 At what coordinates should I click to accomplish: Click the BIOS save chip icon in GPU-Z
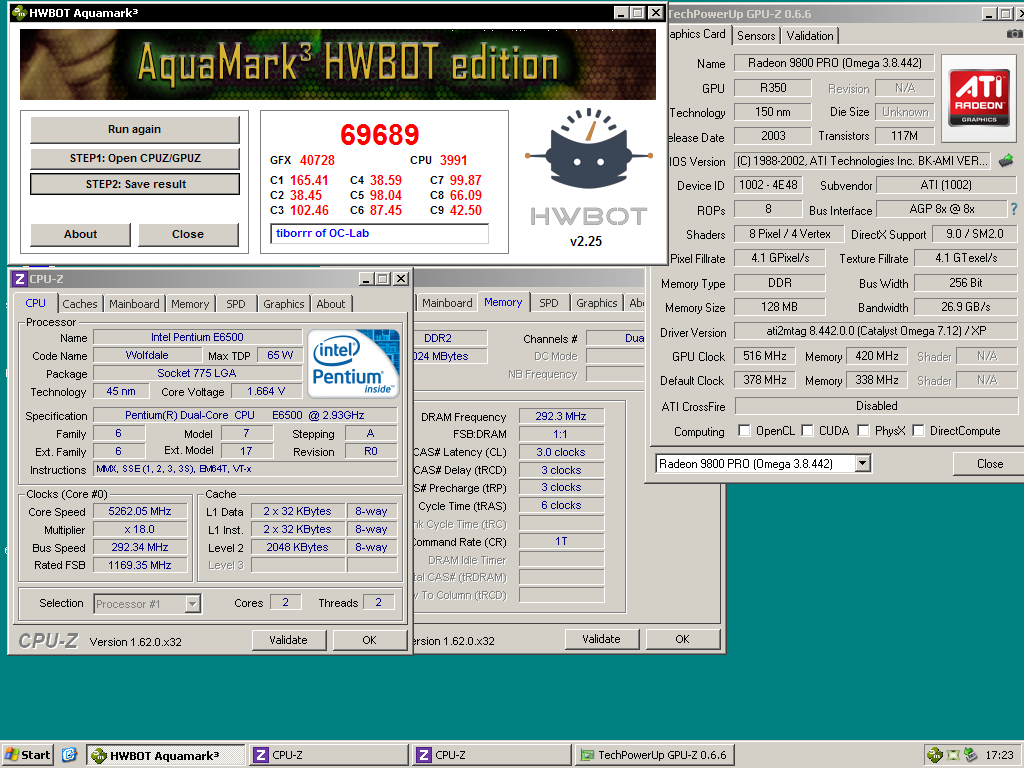(x=1006, y=160)
